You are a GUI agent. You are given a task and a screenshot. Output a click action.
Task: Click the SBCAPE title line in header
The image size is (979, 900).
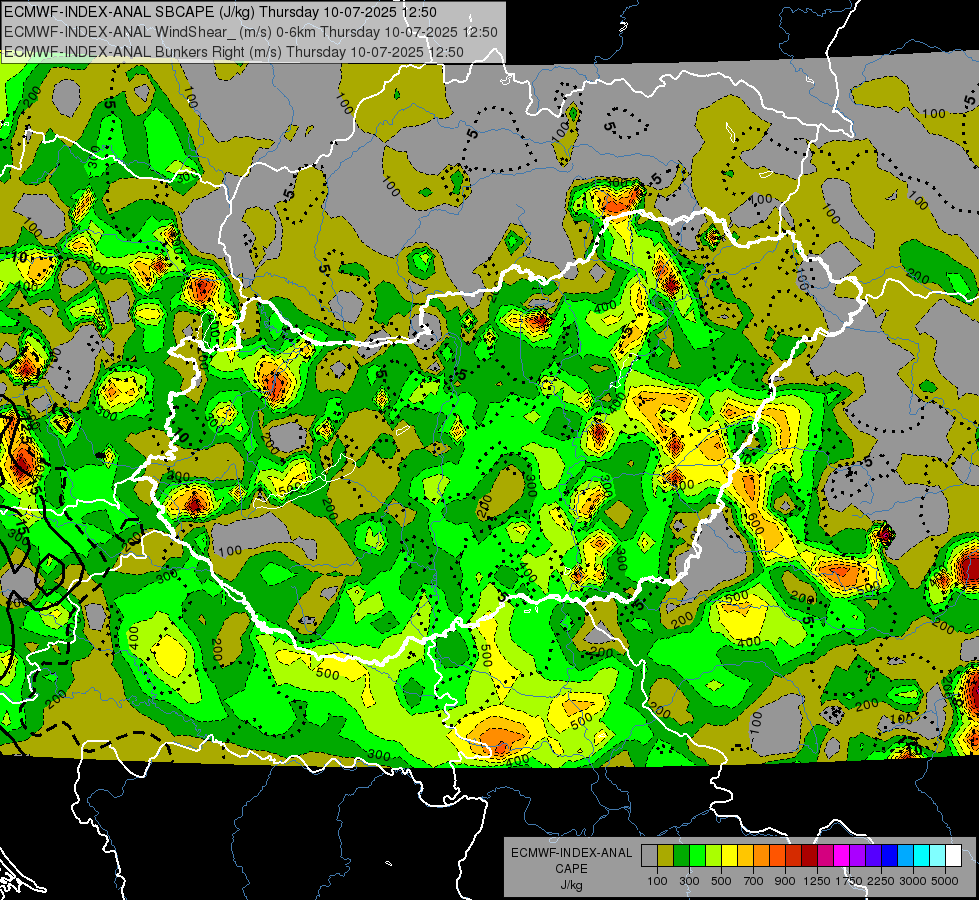tap(220, 12)
